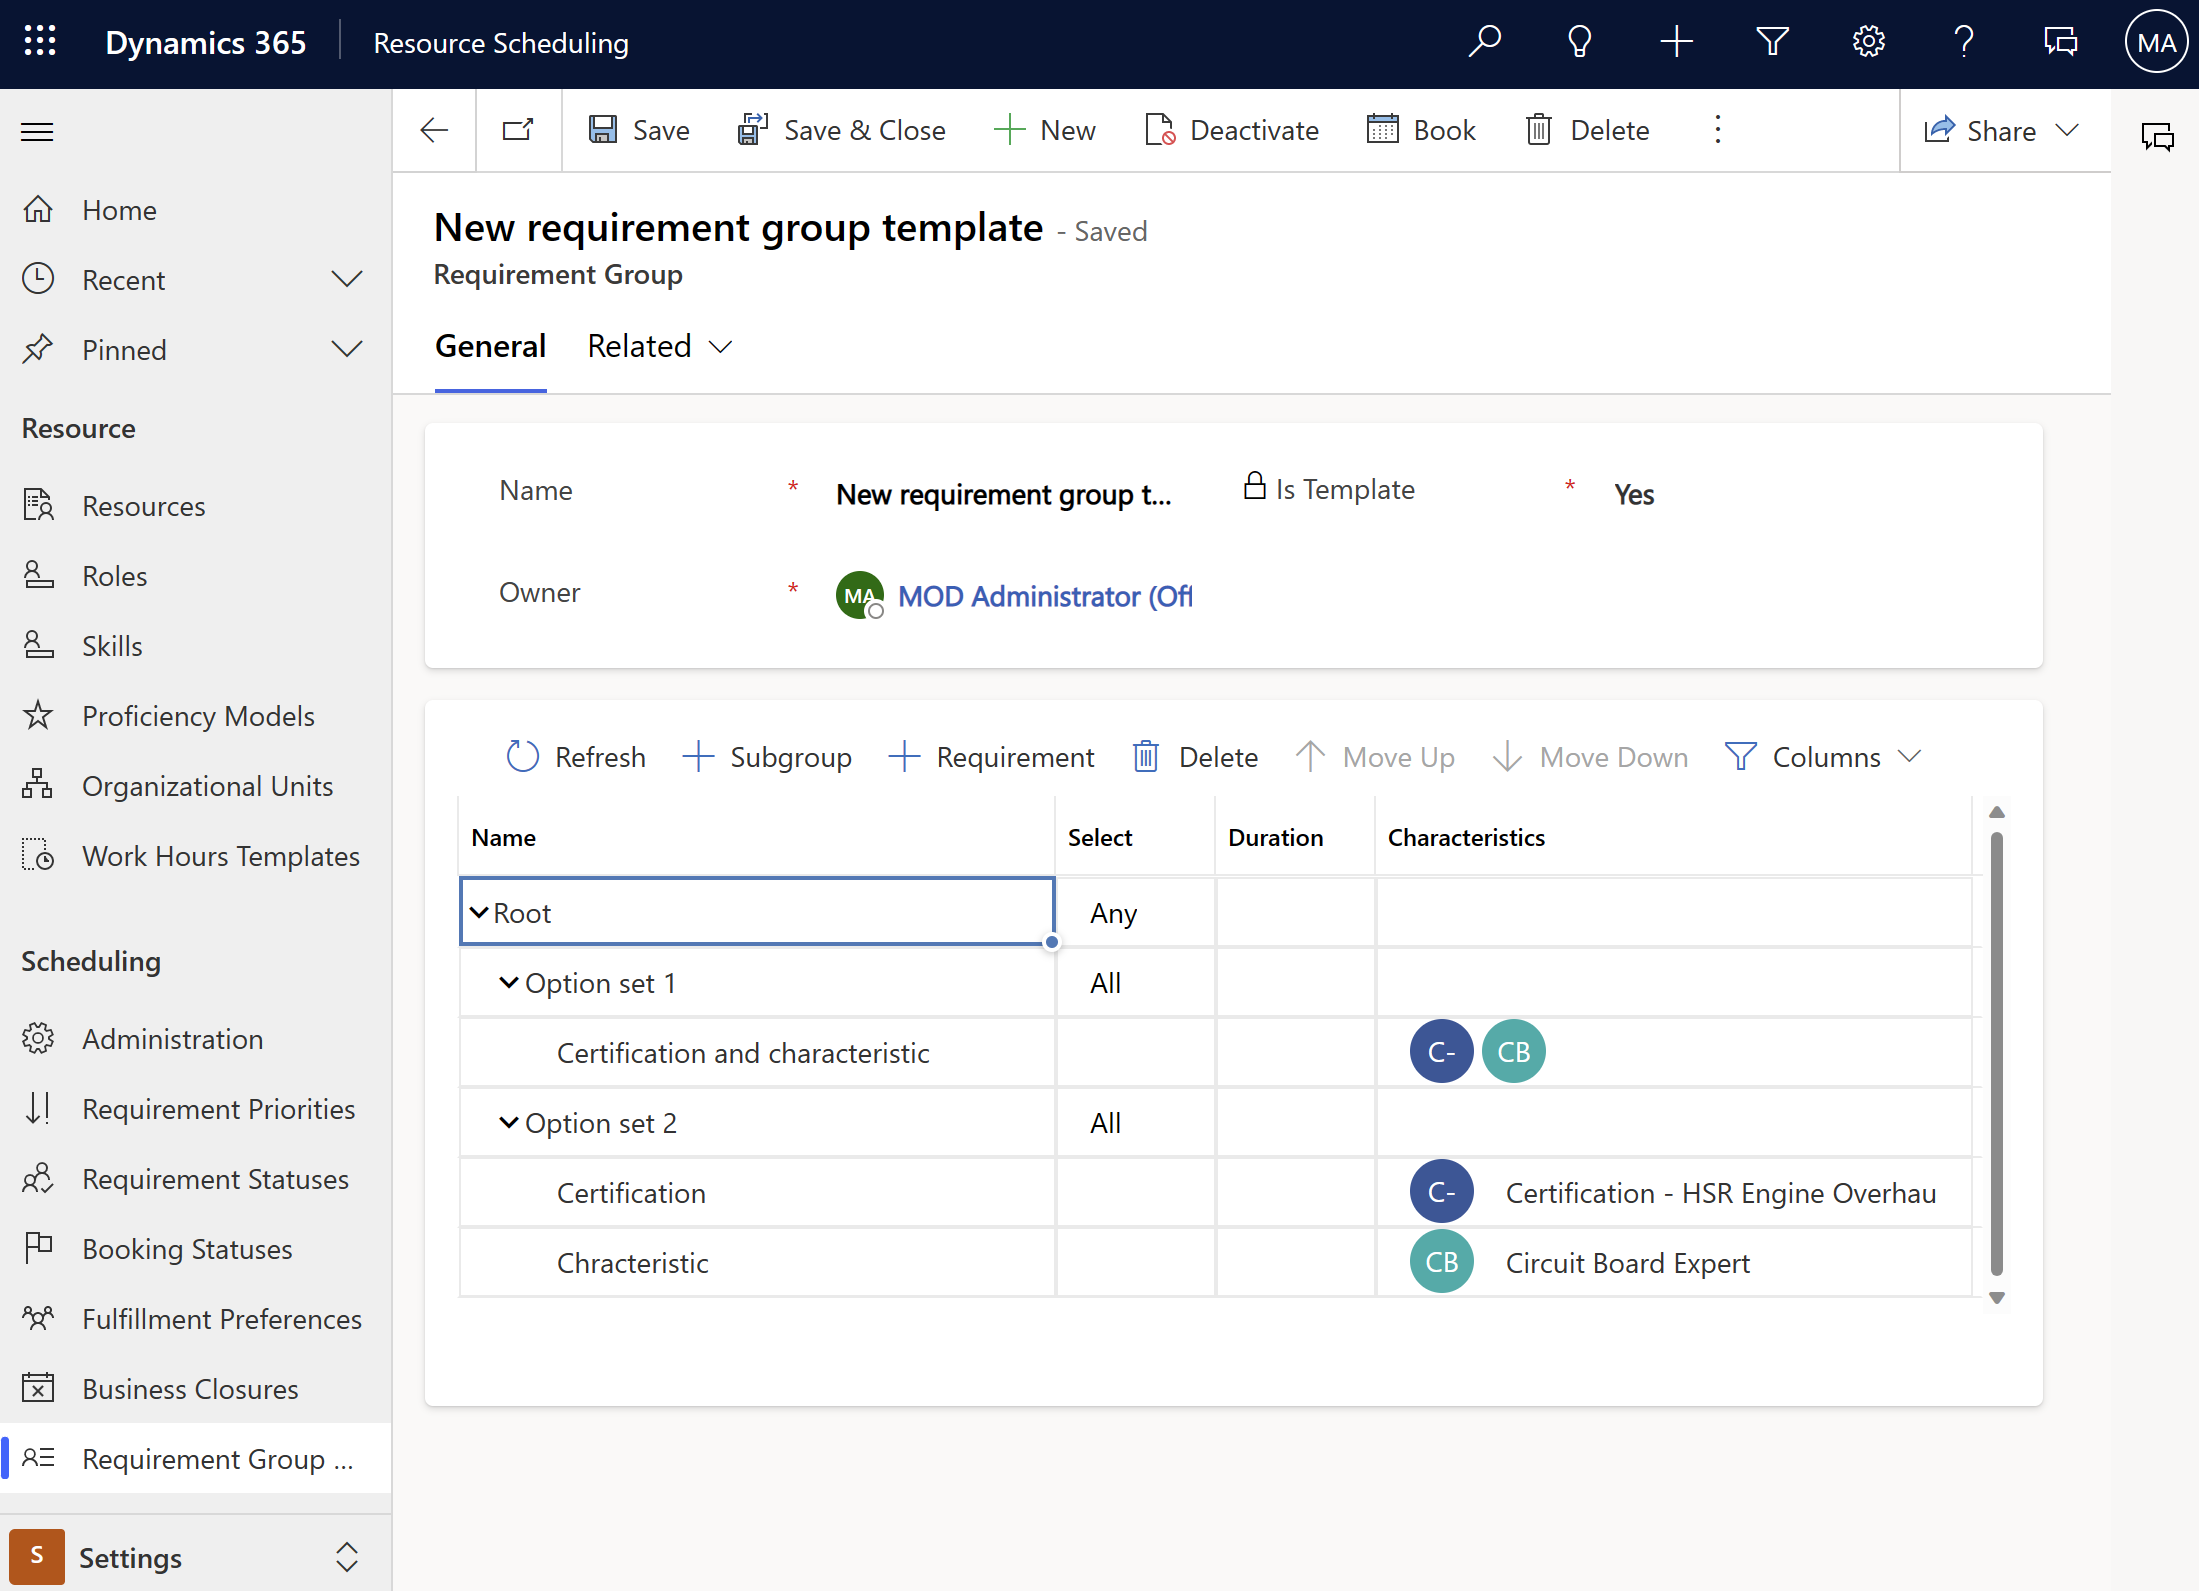Expand the Root group chevron
This screenshot has width=2199, height=1591.
point(478,912)
